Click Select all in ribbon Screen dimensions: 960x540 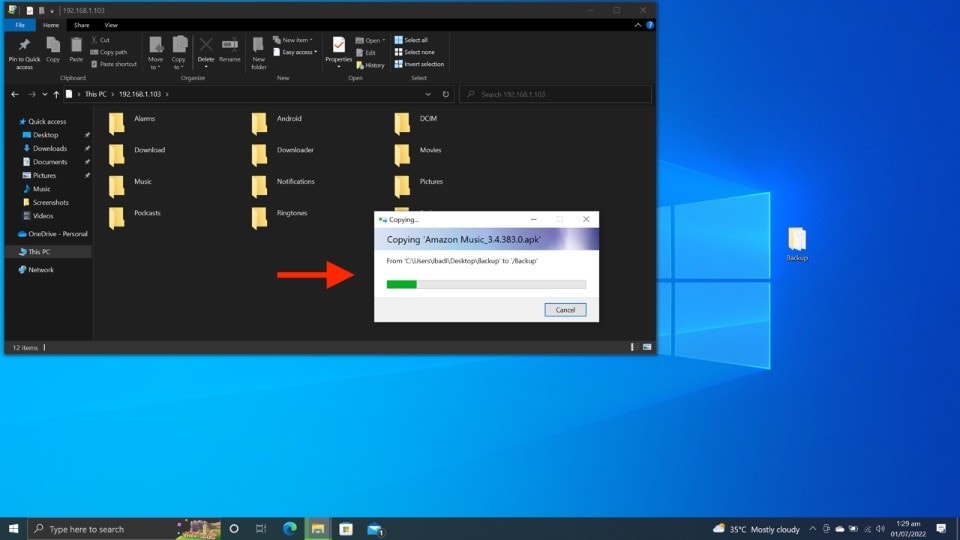click(x=411, y=40)
